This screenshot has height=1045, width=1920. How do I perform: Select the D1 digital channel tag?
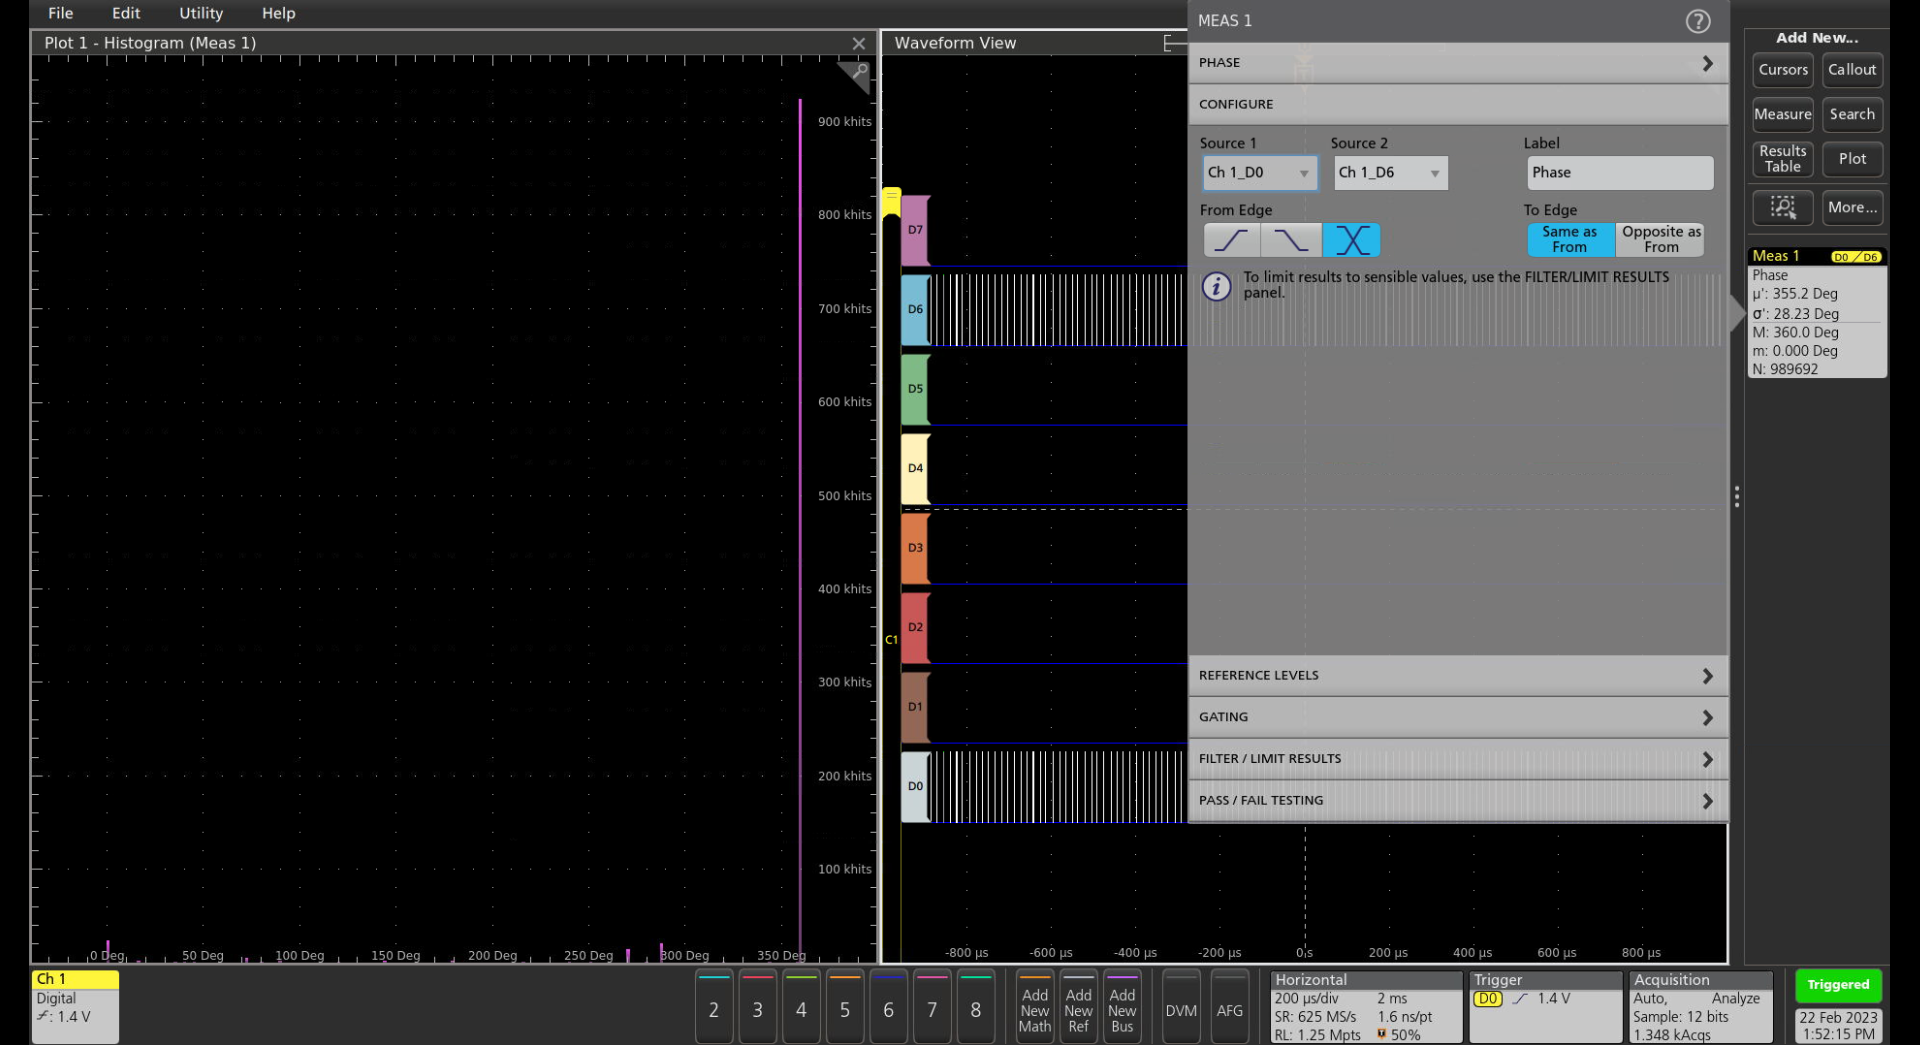click(915, 707)
